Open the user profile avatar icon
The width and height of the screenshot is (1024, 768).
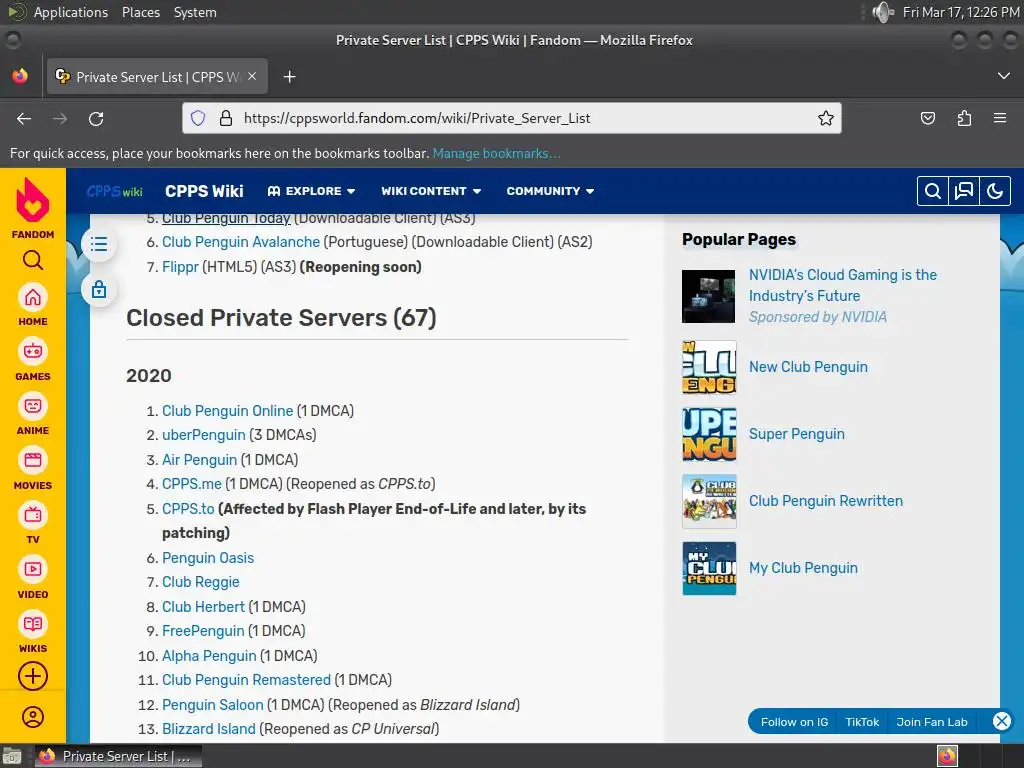[33, 717]
